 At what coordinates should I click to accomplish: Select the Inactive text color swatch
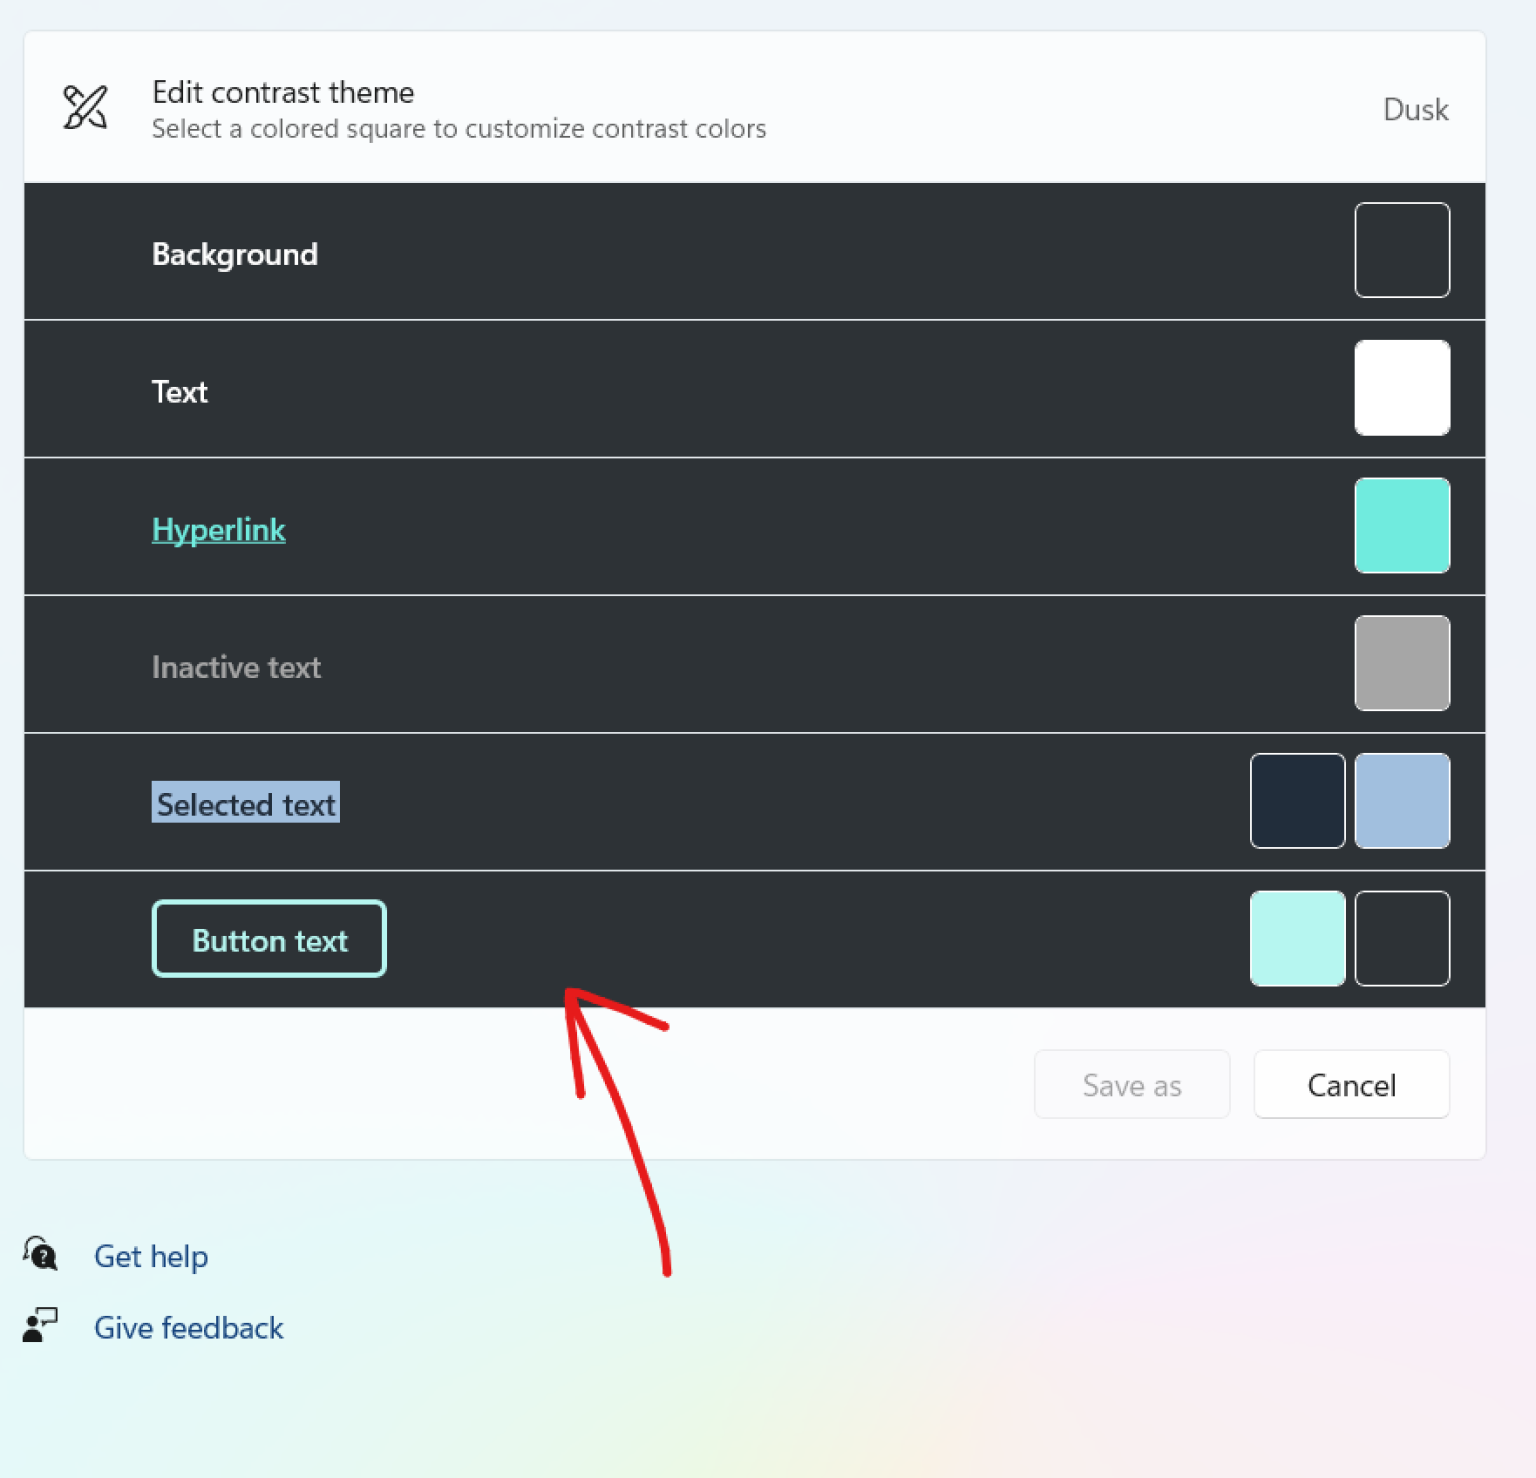[1401, 663]
